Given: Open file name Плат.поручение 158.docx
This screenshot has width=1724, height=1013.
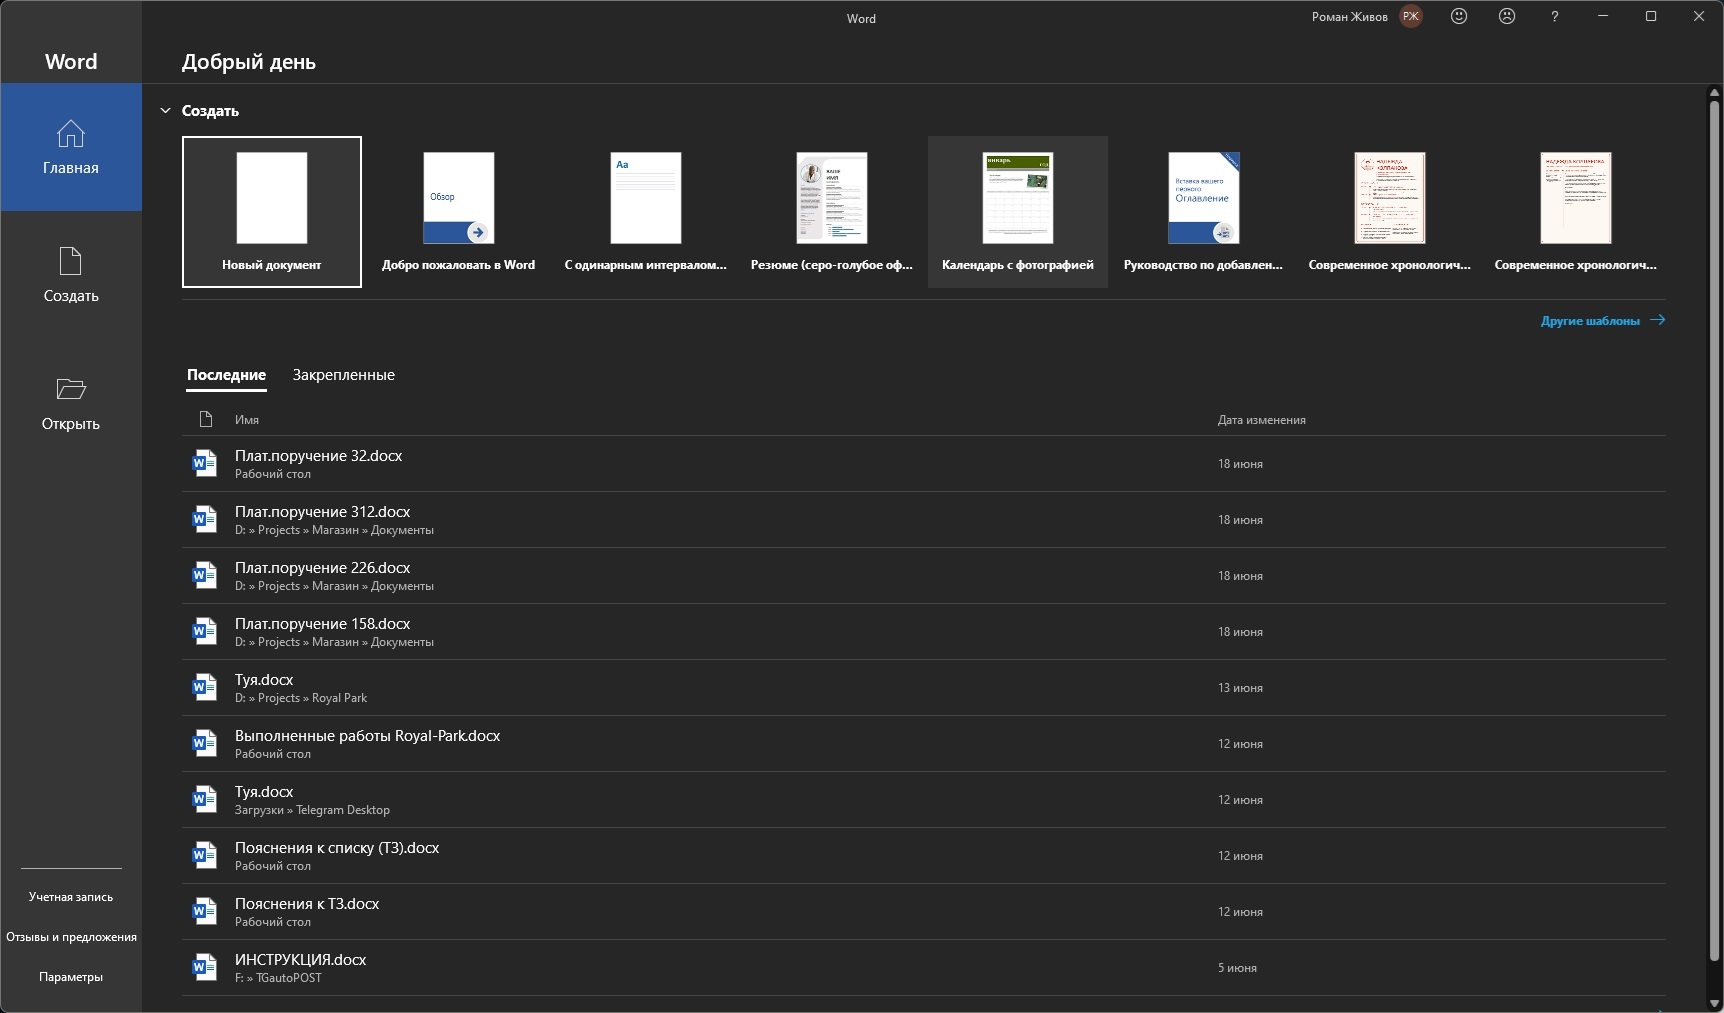Looking at the screenshot, I should (322, 624).
